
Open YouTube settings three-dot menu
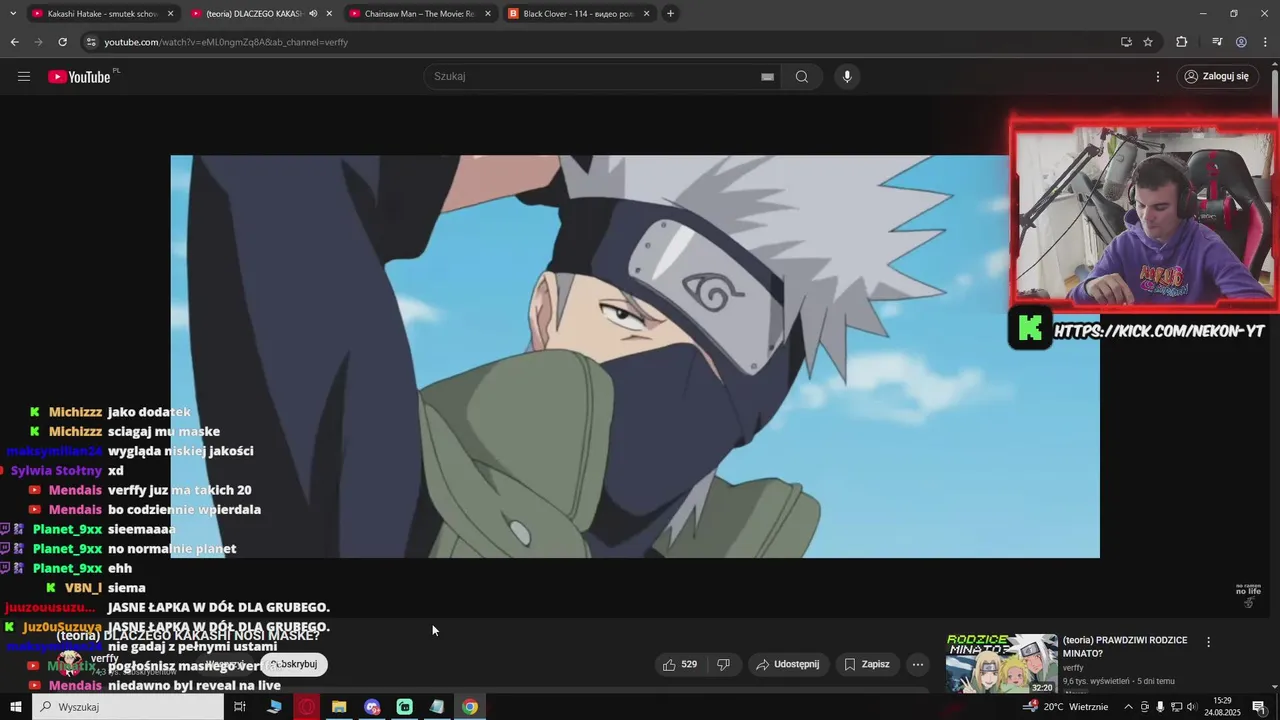click(x=1158, y=76)
